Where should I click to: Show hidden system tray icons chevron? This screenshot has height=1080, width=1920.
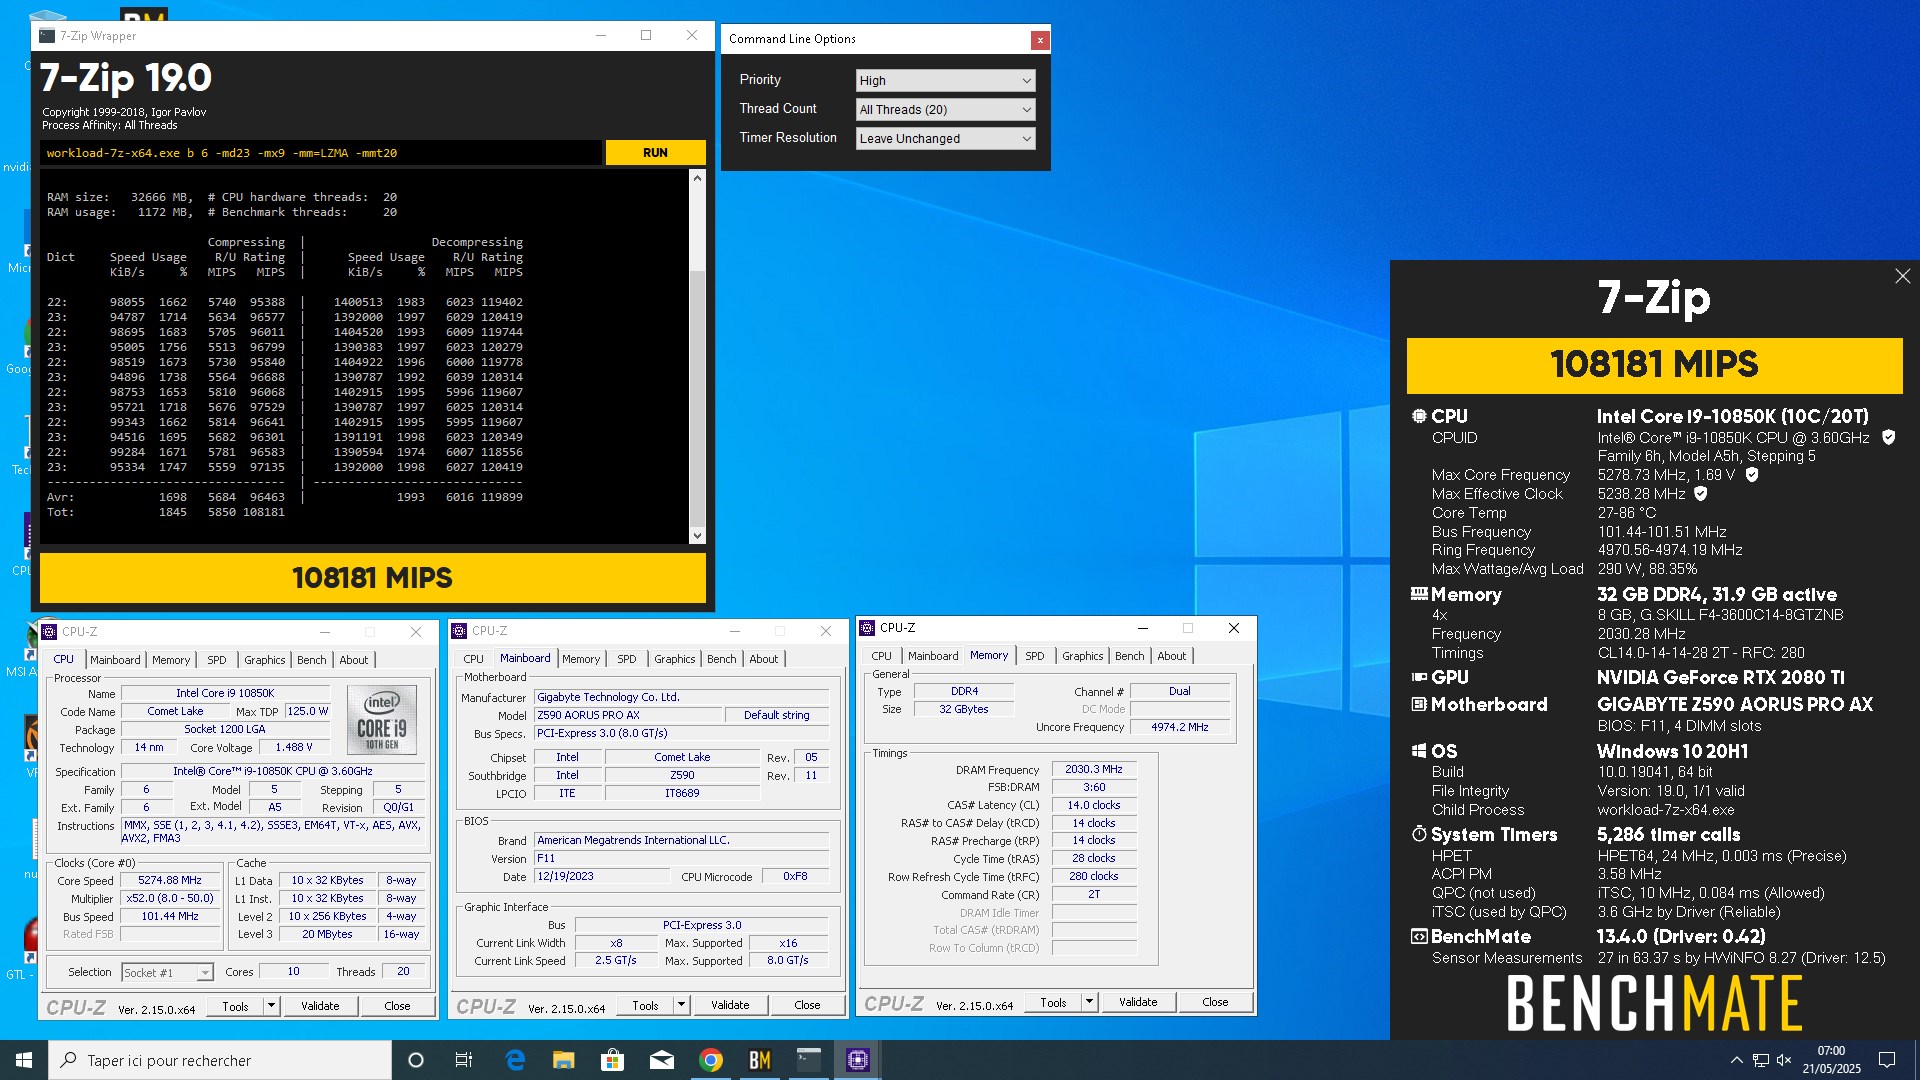click(1737, 1060)
